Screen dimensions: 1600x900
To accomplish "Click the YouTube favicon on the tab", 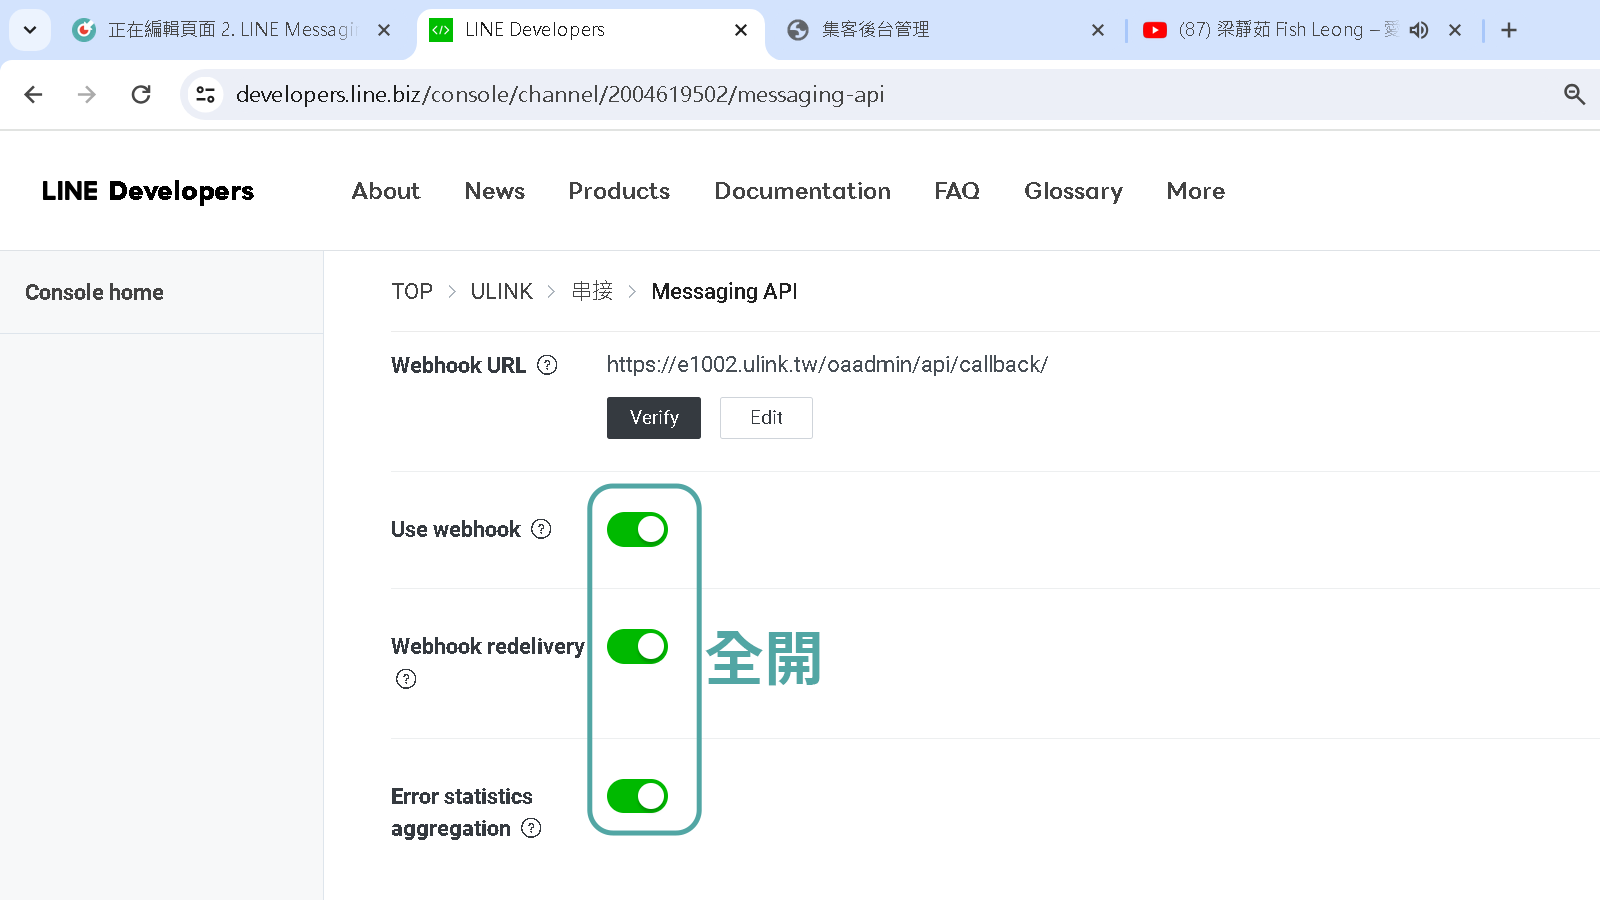I will (x=1155, y=30).
